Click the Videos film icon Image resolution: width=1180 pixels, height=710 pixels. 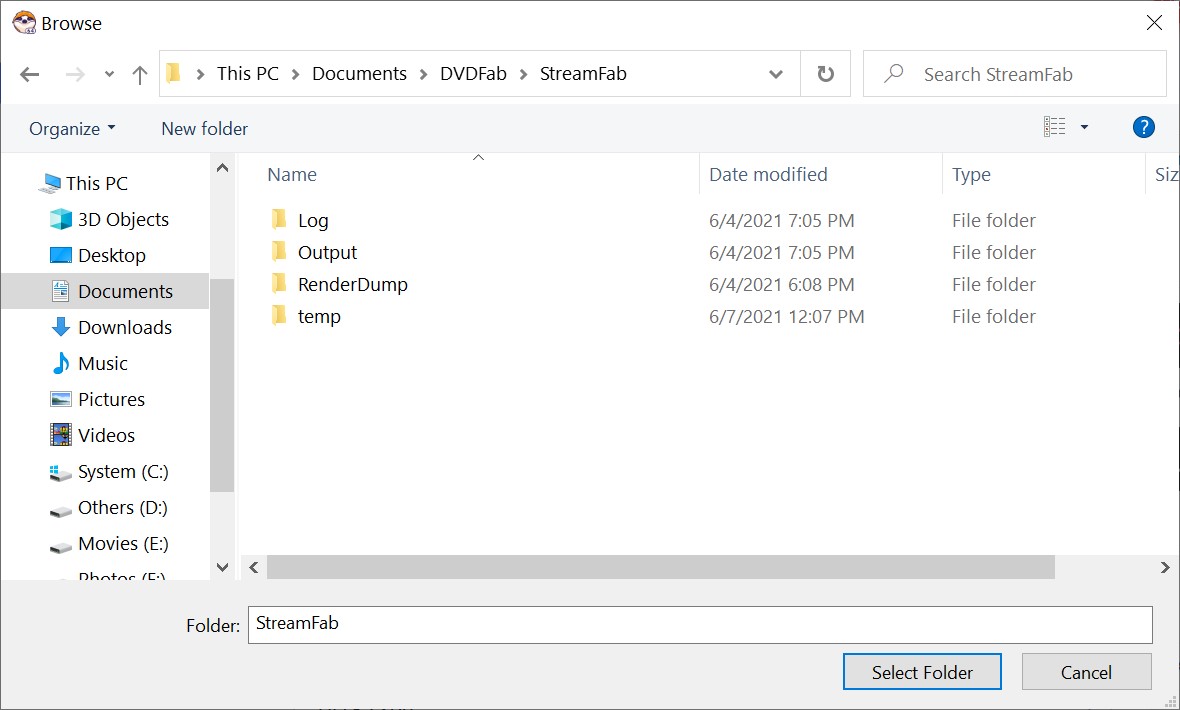click(60, 435)
